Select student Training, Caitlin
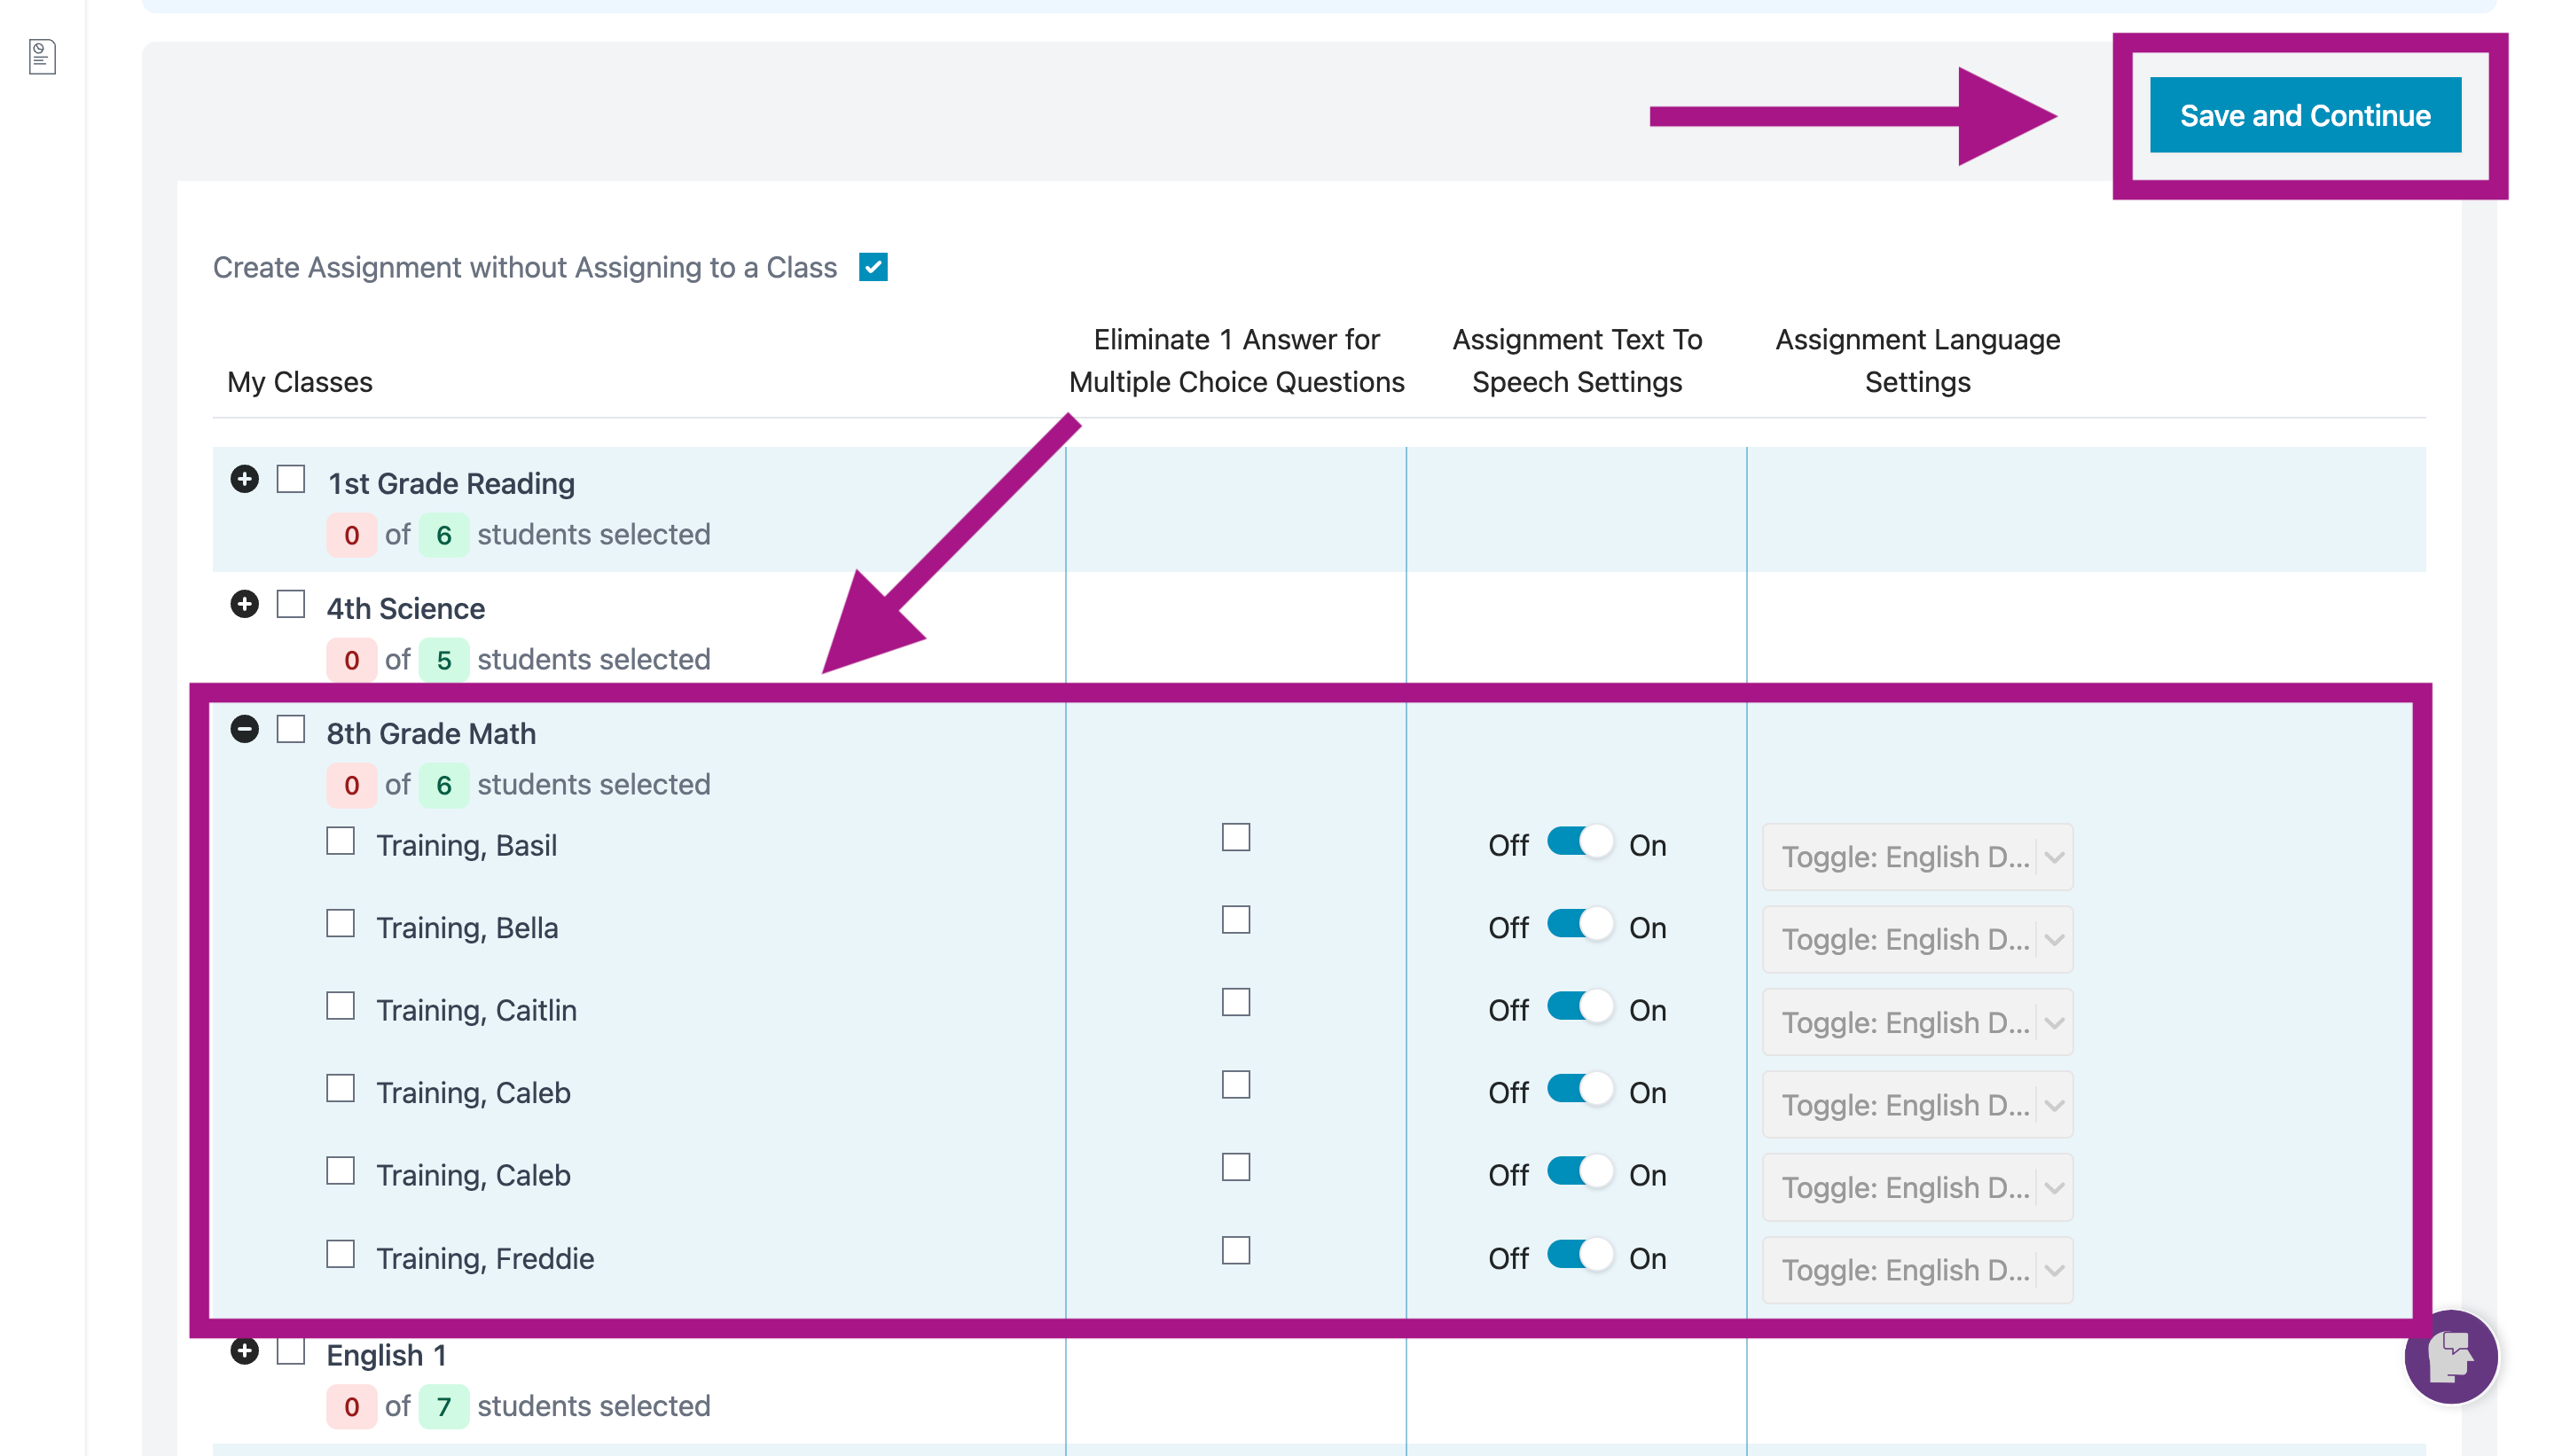This screenshot has height=1456, width=2554. pos(341,1006)
